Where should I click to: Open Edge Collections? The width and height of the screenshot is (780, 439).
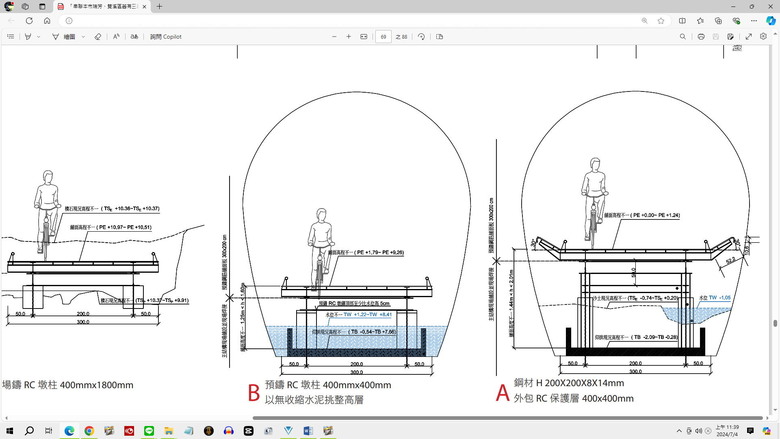[718, 20]
